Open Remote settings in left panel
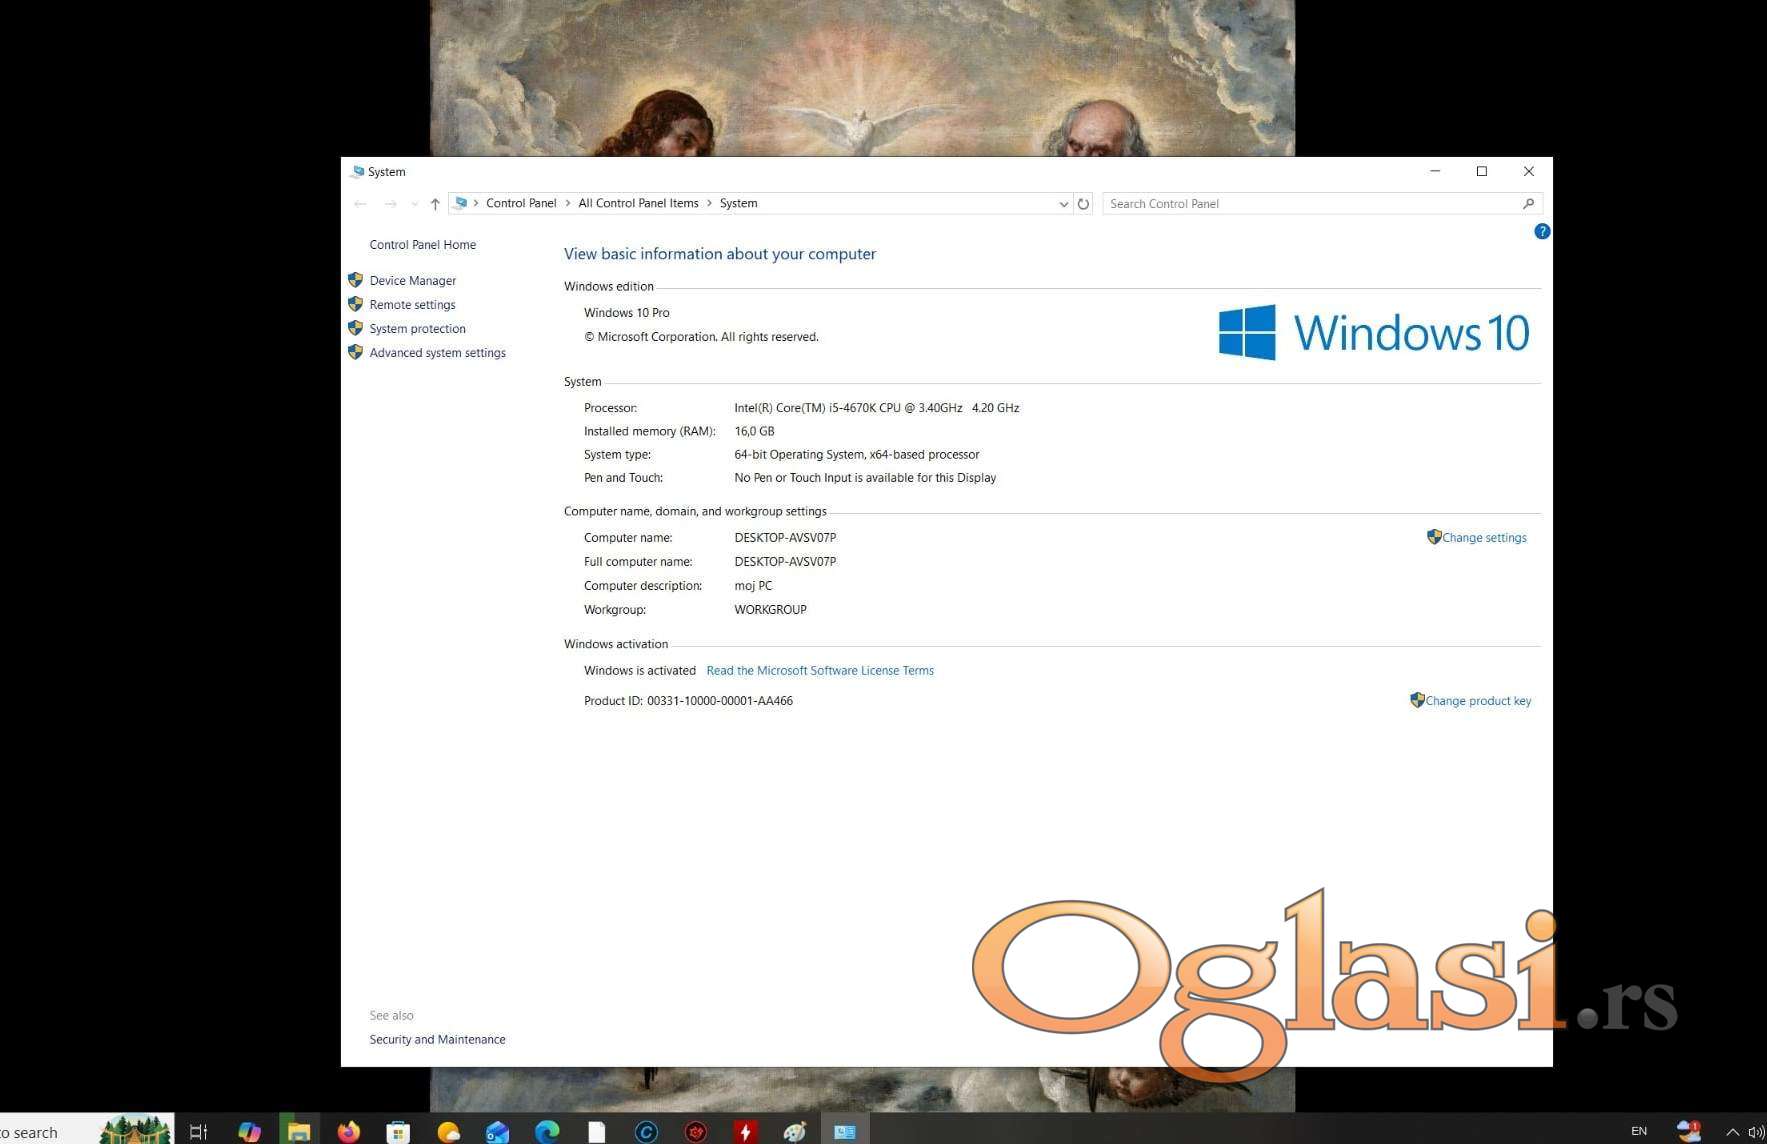The height and width of the screenshot is (1144, 1767). [412, 305]
